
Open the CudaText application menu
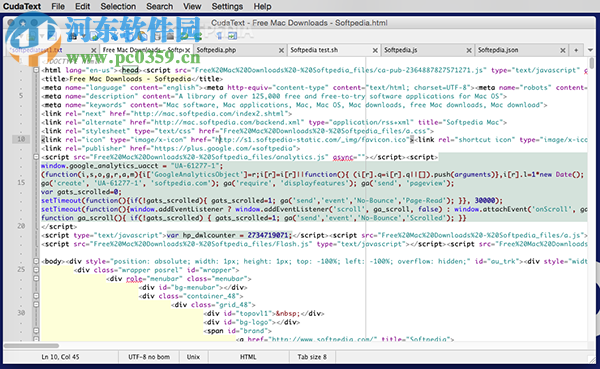(x=22, y=6)
